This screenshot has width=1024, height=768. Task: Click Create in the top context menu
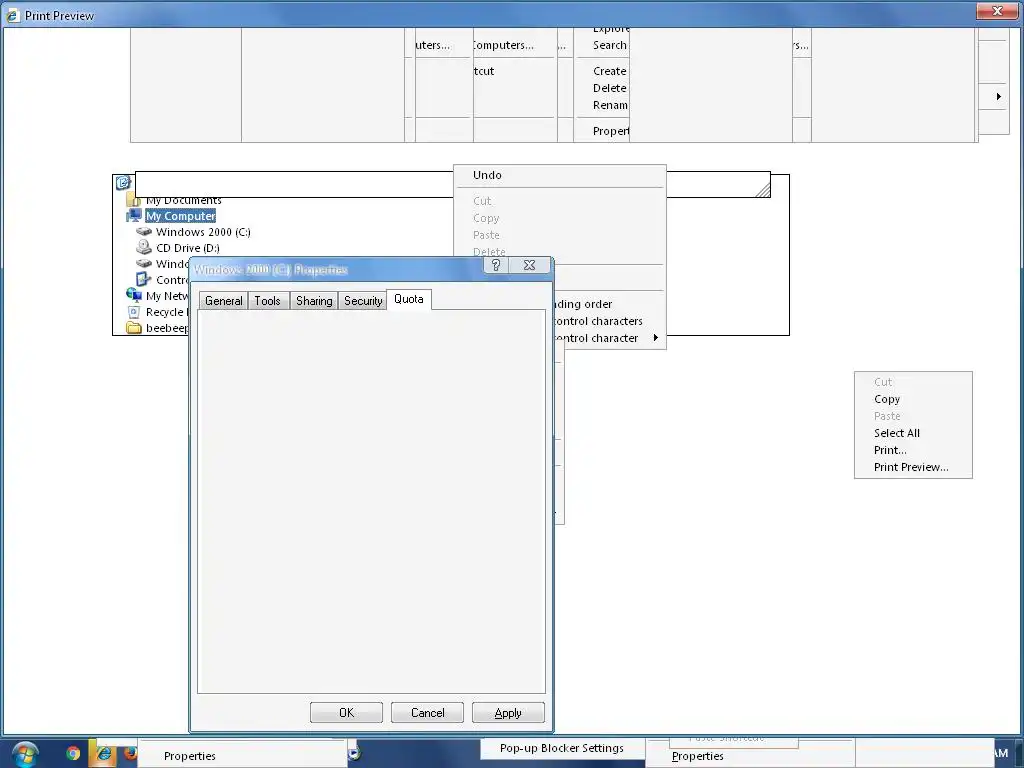point(609,71)
